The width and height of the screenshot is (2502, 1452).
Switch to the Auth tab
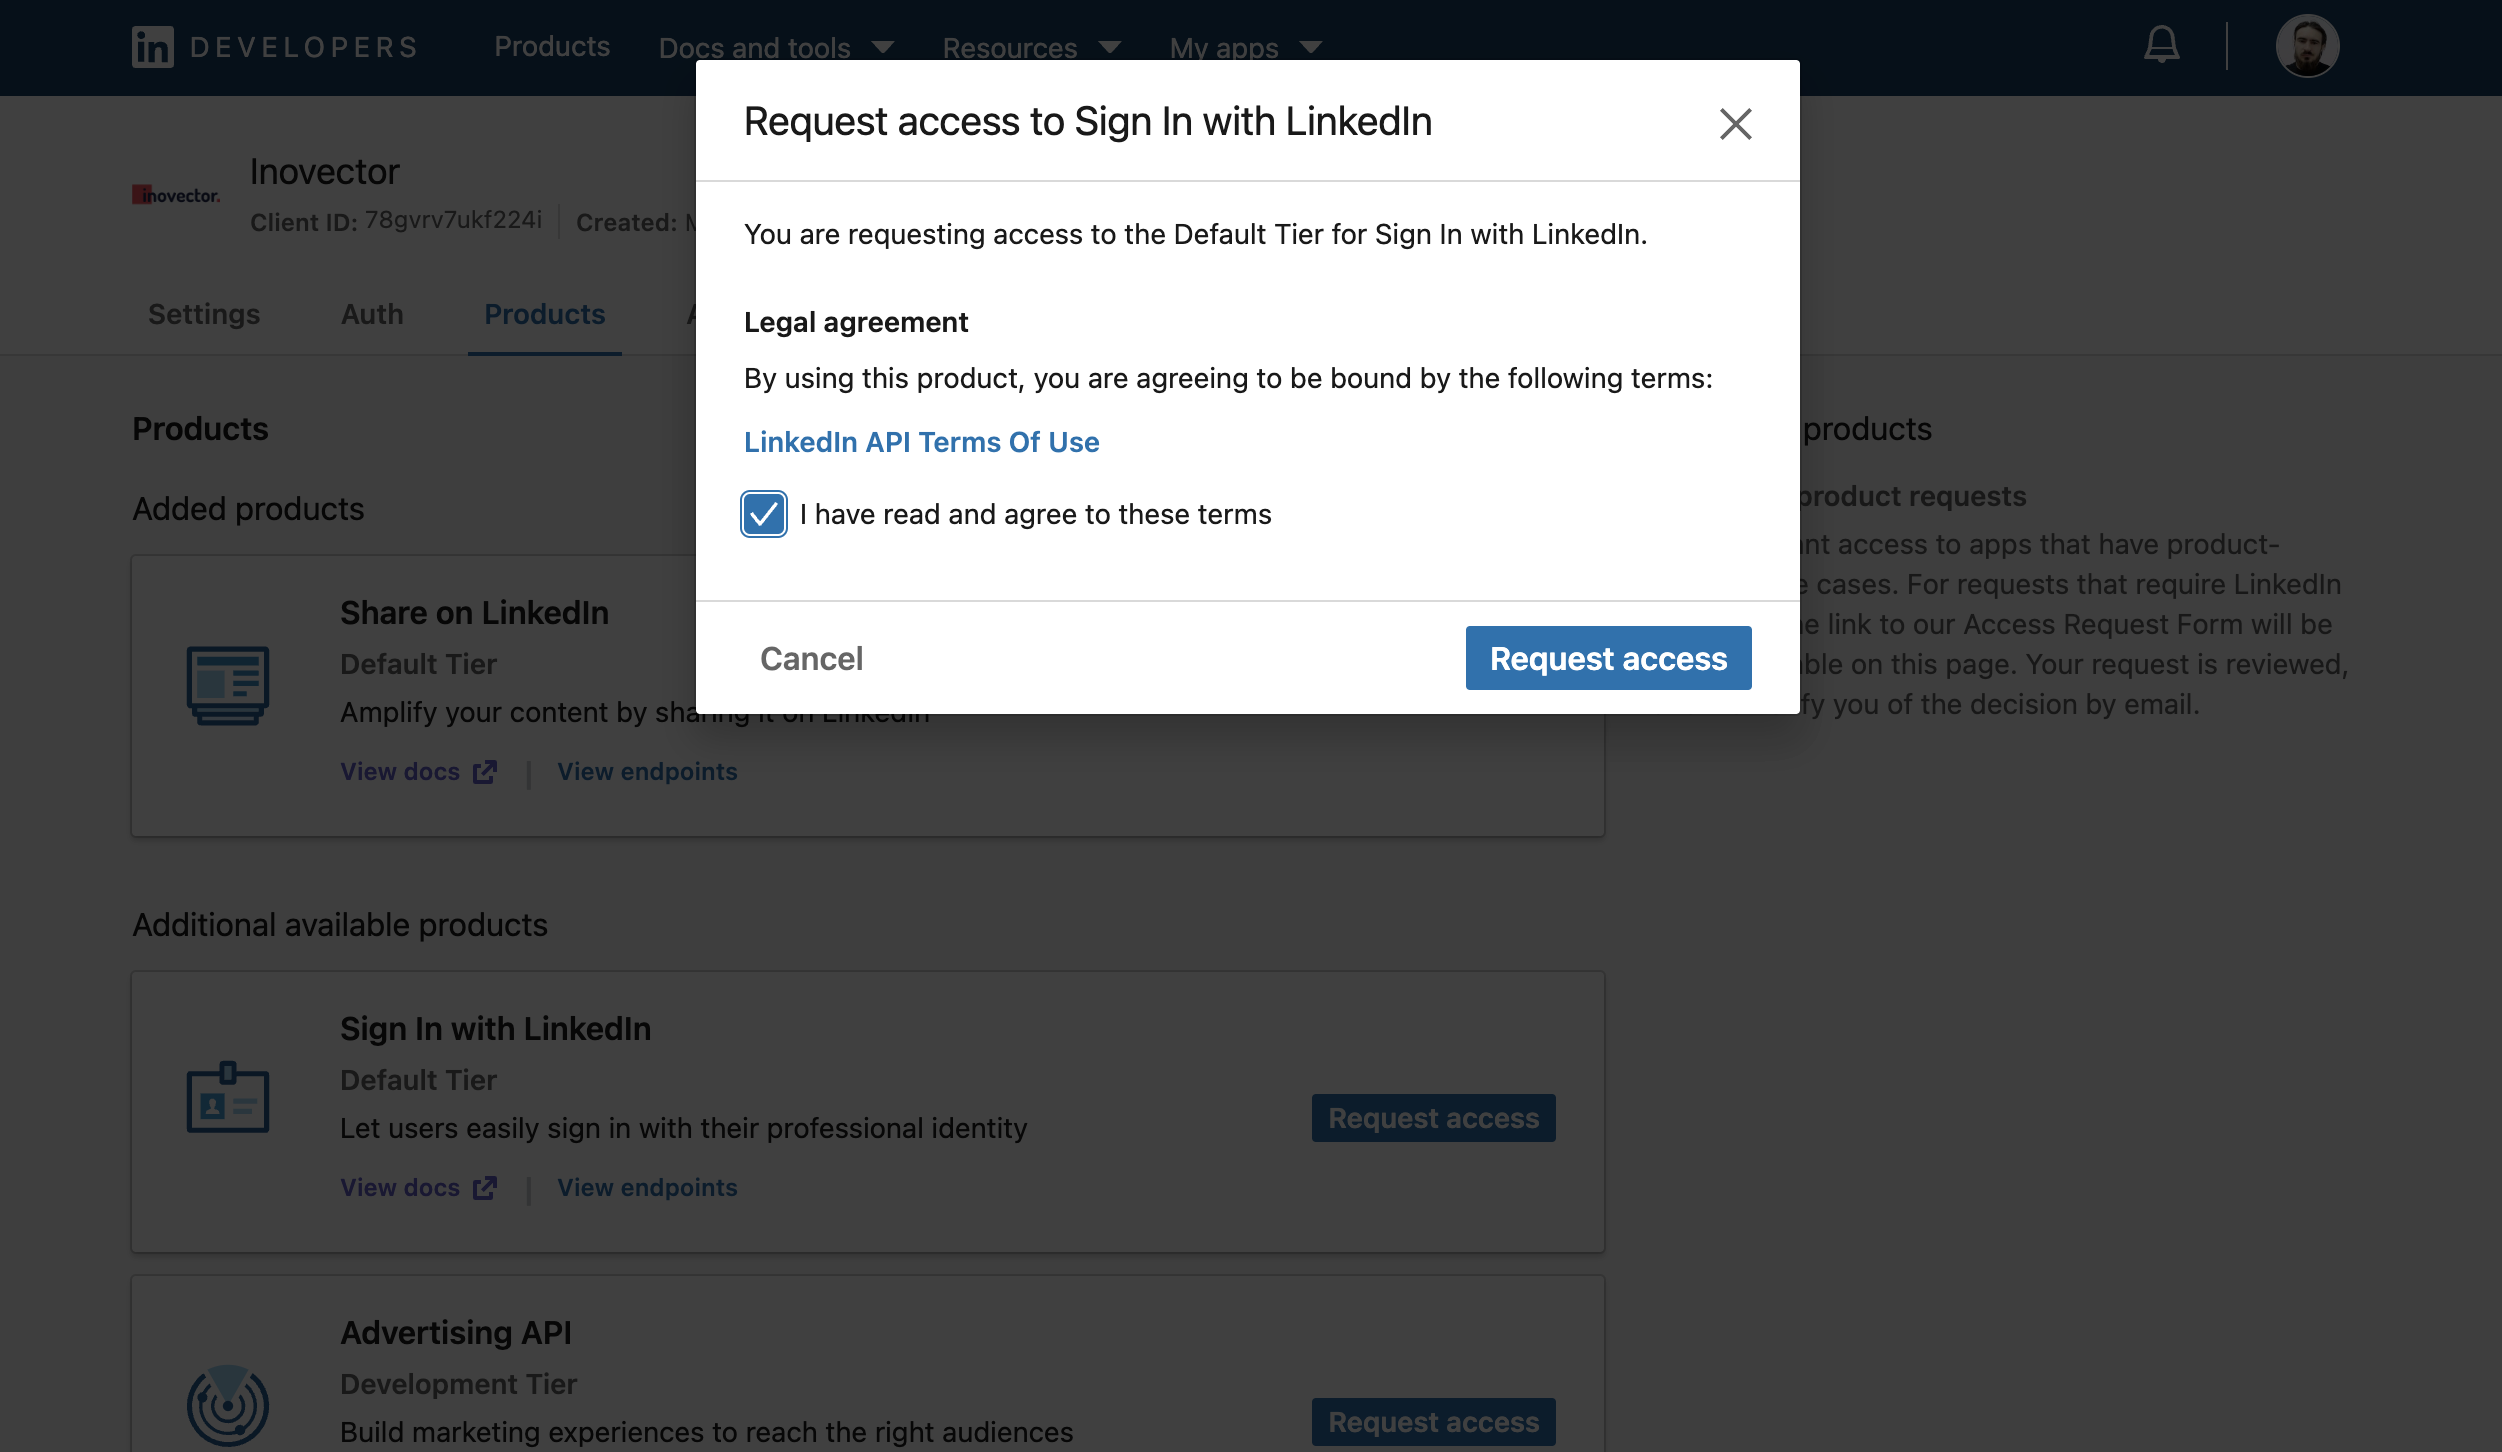point(372,314)
